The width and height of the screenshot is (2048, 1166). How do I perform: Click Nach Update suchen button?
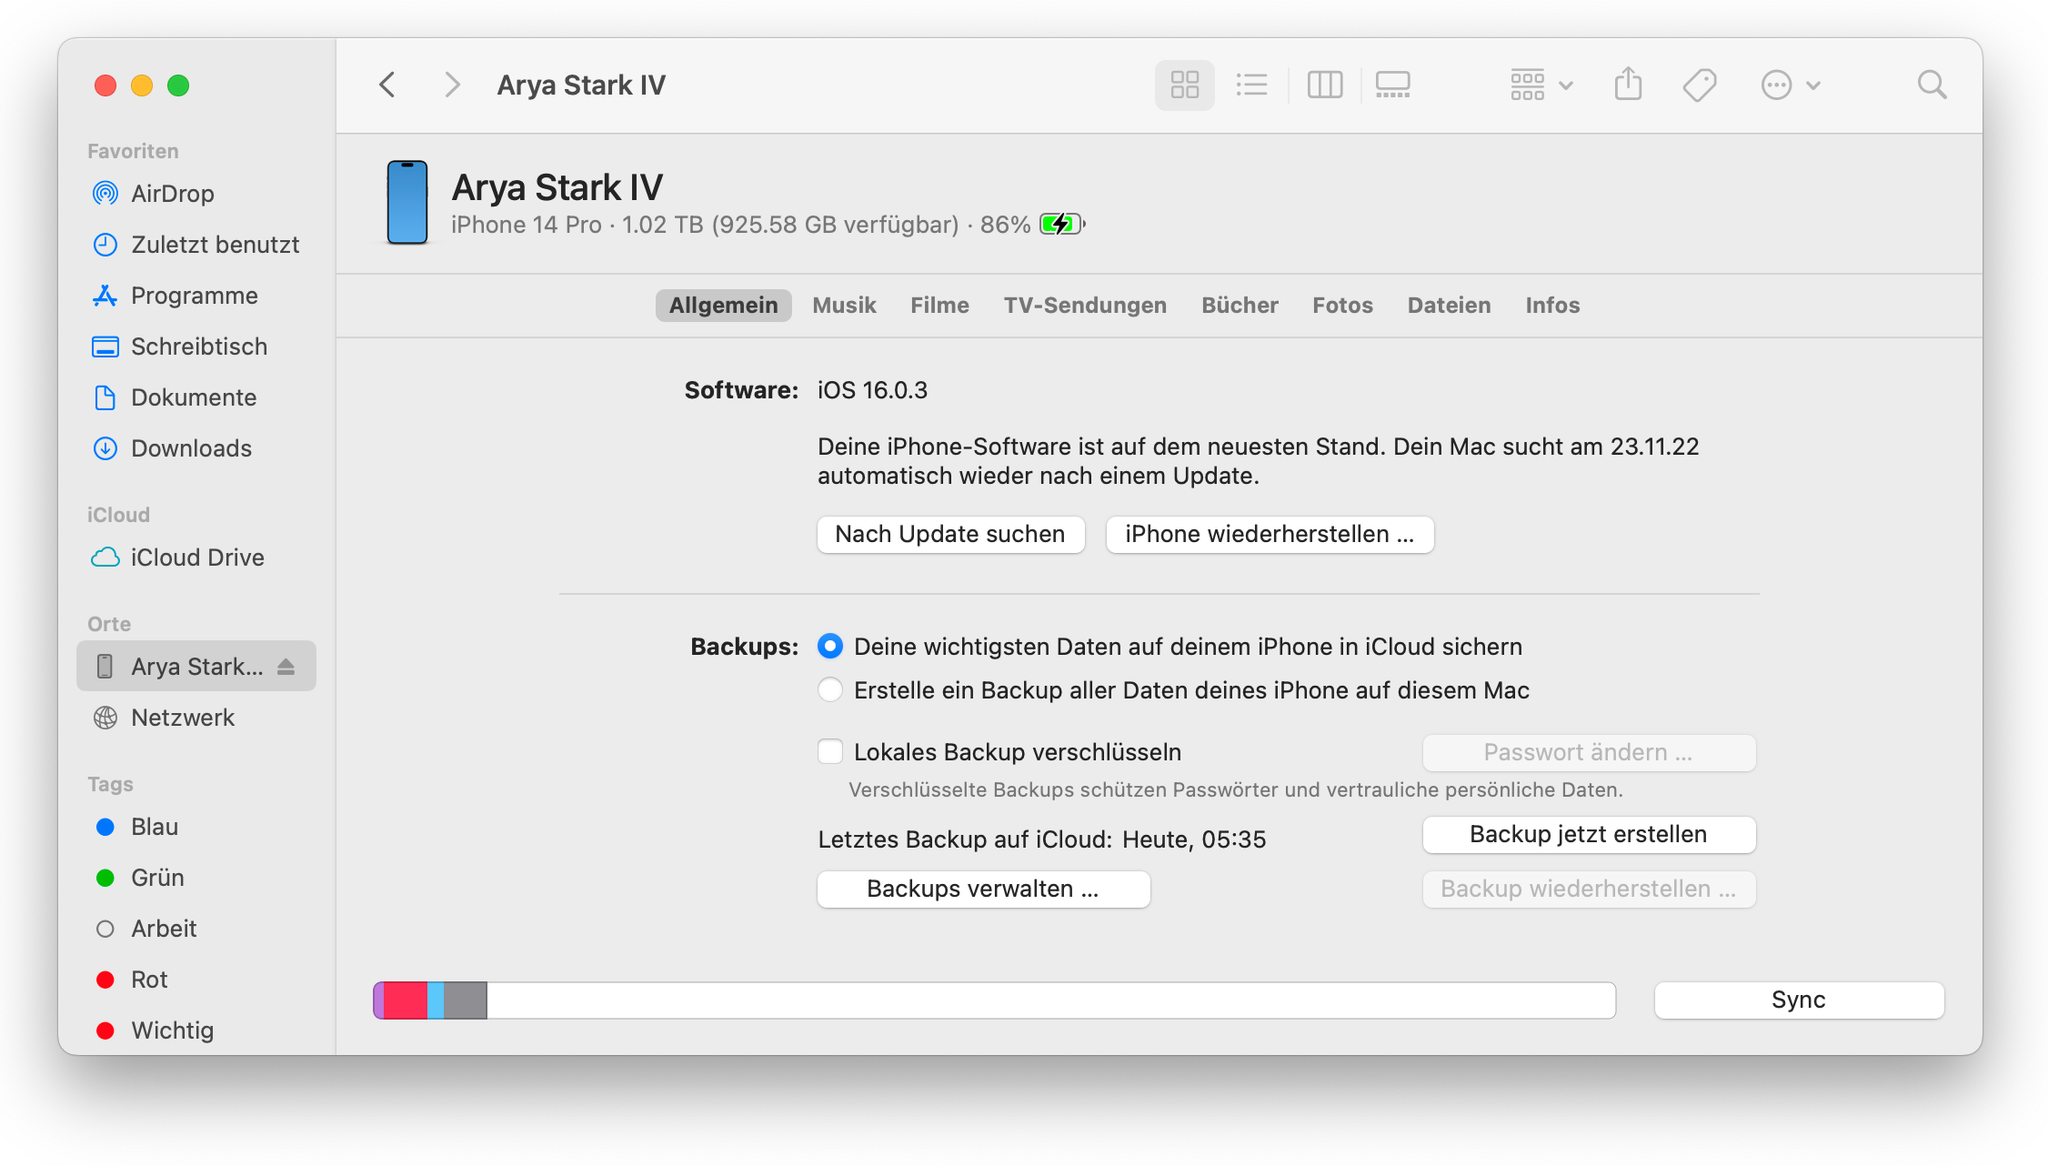pos(950,534)
